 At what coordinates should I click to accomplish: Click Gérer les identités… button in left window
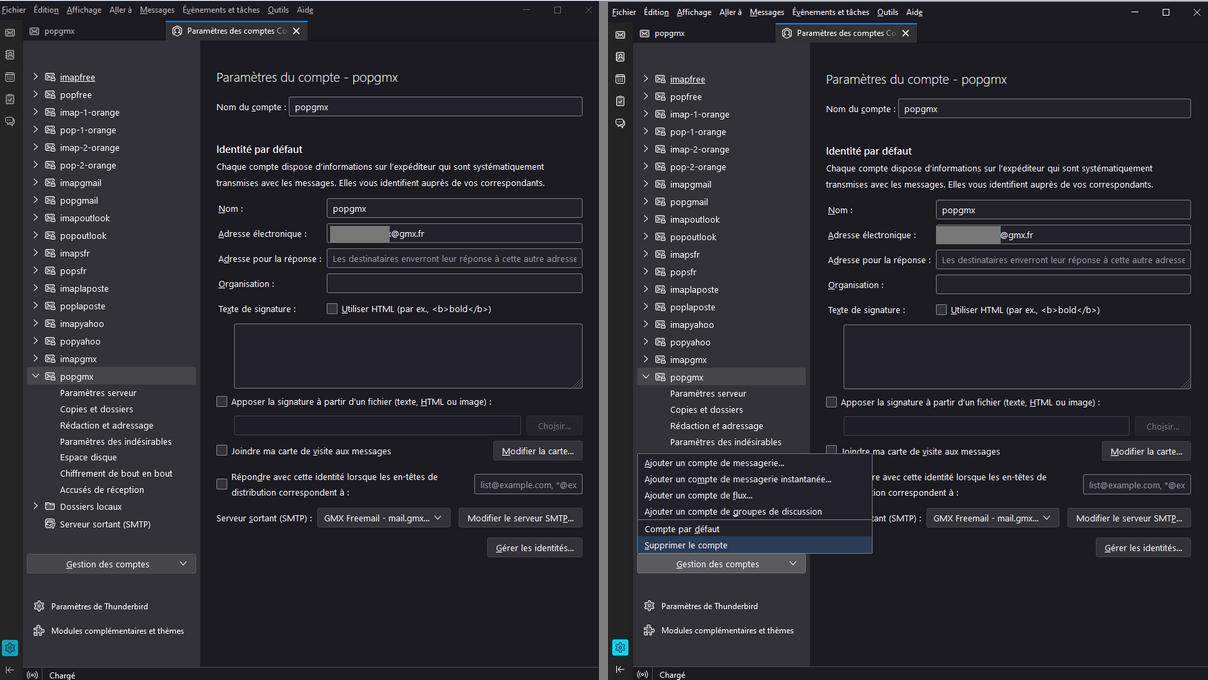[535, 548]
